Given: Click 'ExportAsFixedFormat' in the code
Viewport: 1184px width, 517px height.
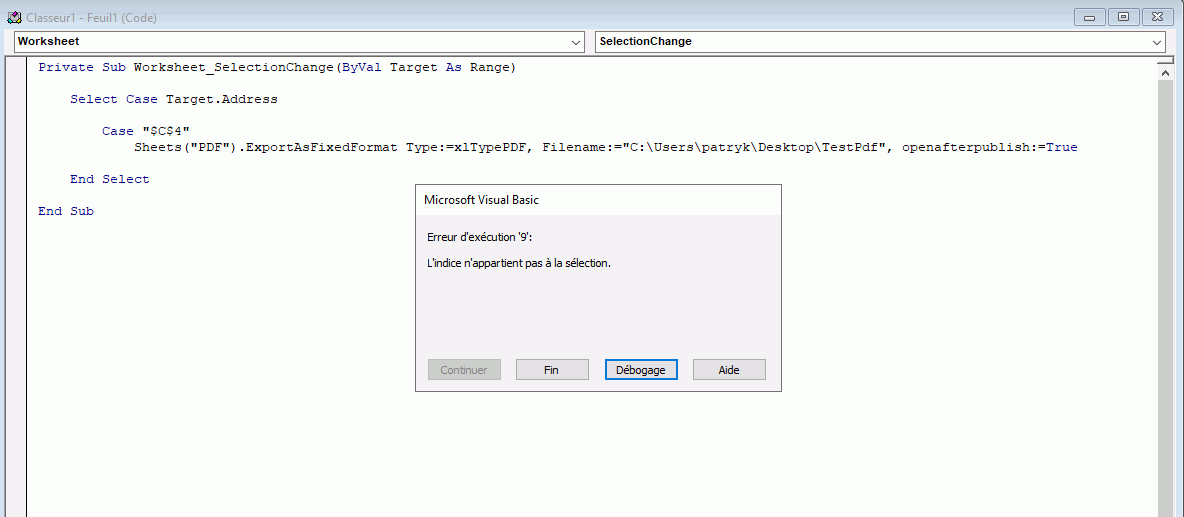Looking at the screenshot, I should click(x=324, y=148).
